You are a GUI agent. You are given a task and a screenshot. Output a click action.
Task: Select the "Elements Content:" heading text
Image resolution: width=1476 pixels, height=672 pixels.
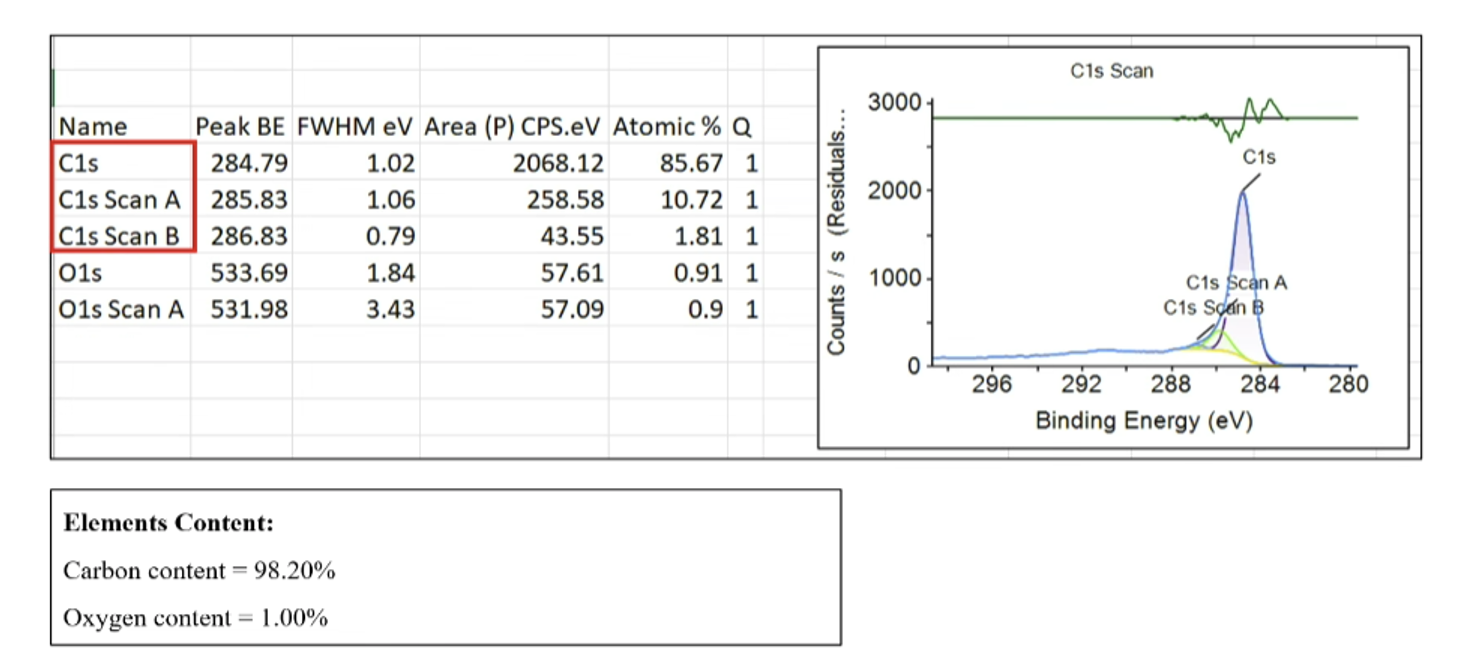[168, 523]
